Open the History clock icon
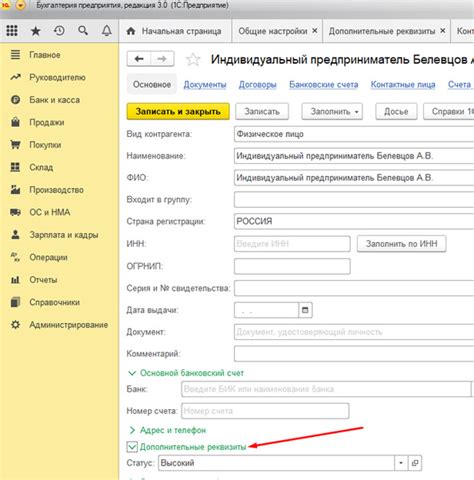474x480 pixels. click(59, 31)
